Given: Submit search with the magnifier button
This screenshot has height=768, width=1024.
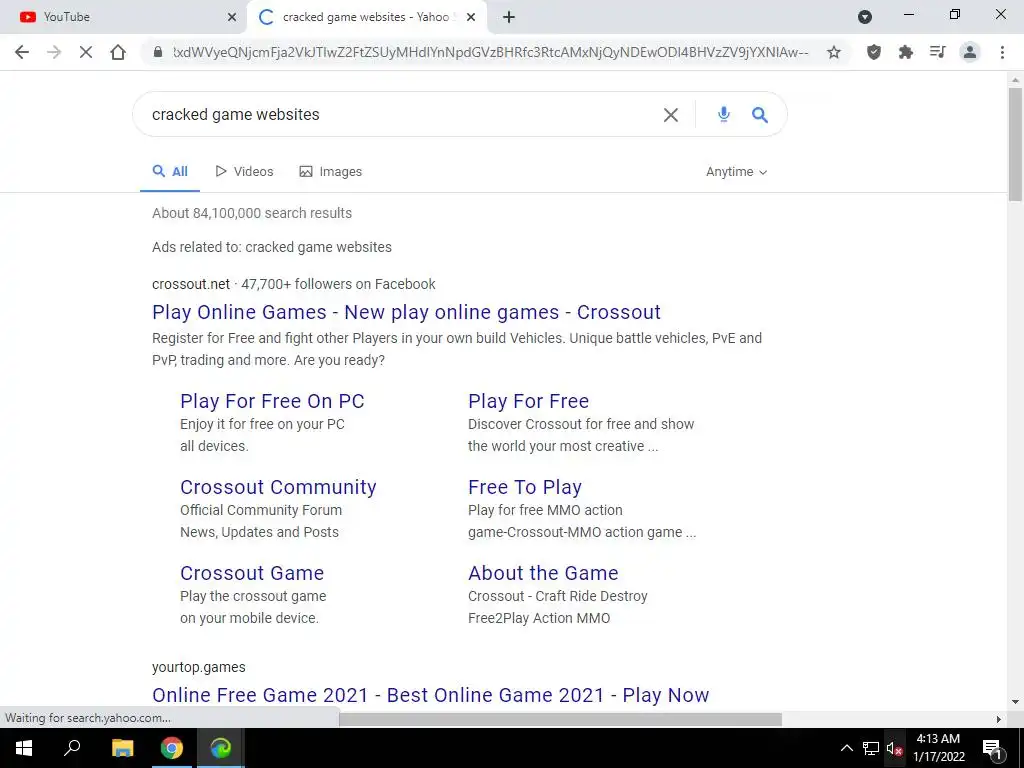Looking at the screenshot, I should [x=760, y=115].
